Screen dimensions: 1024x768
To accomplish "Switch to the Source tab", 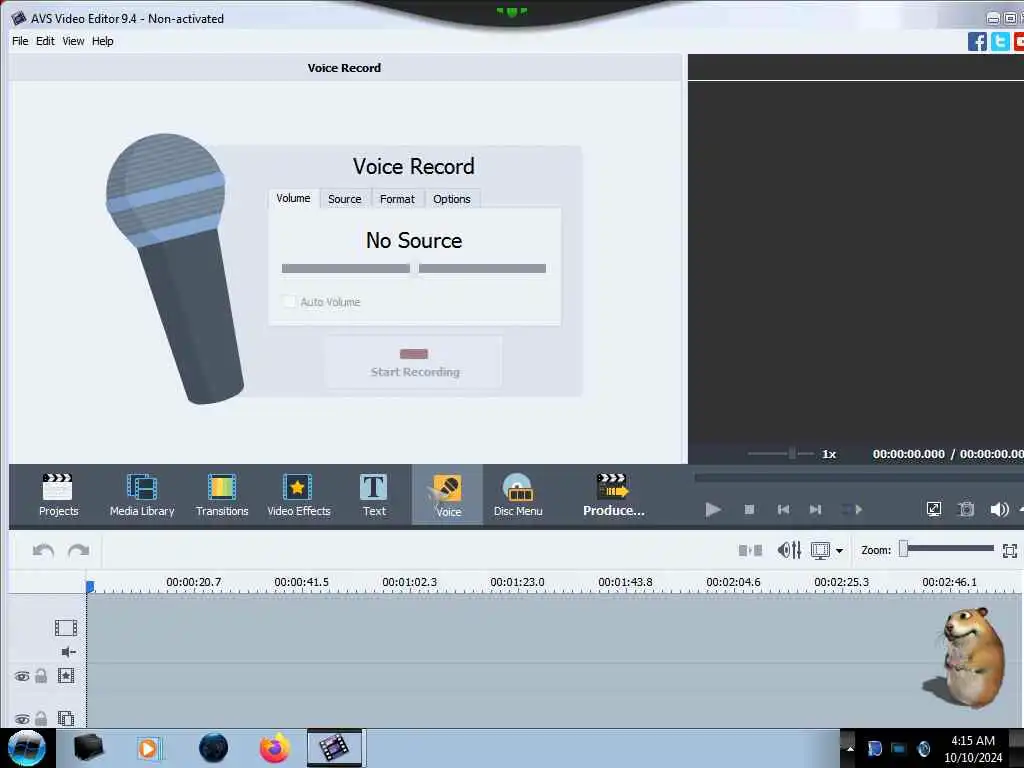I will (344, 199).
